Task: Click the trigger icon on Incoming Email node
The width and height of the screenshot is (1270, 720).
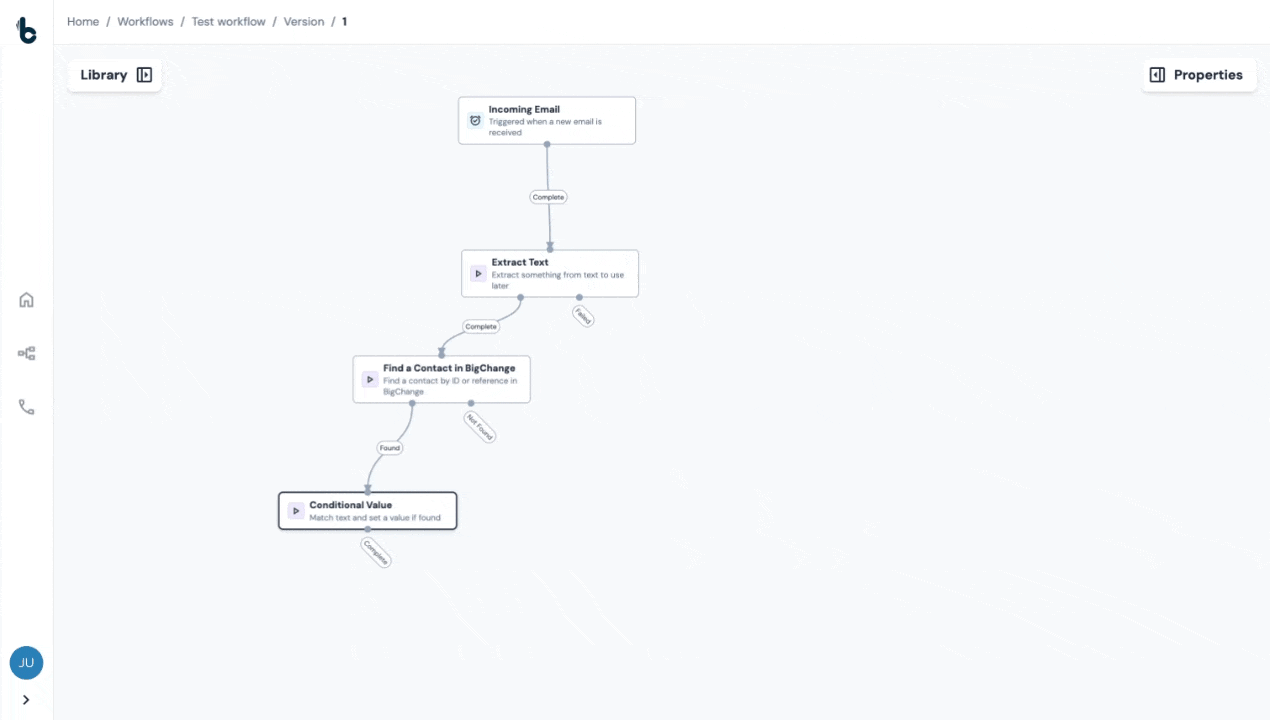Action: [475, 120]
